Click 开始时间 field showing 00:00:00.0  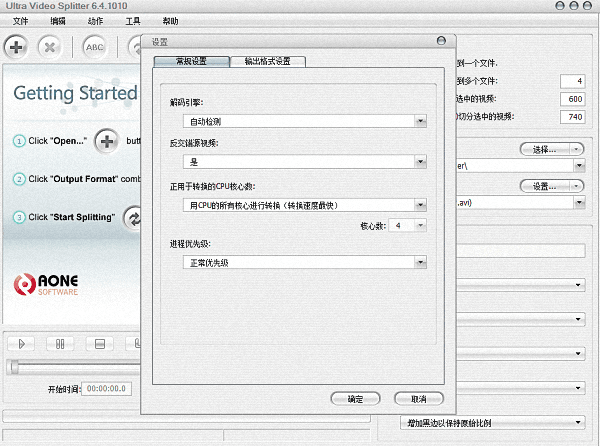106,389
